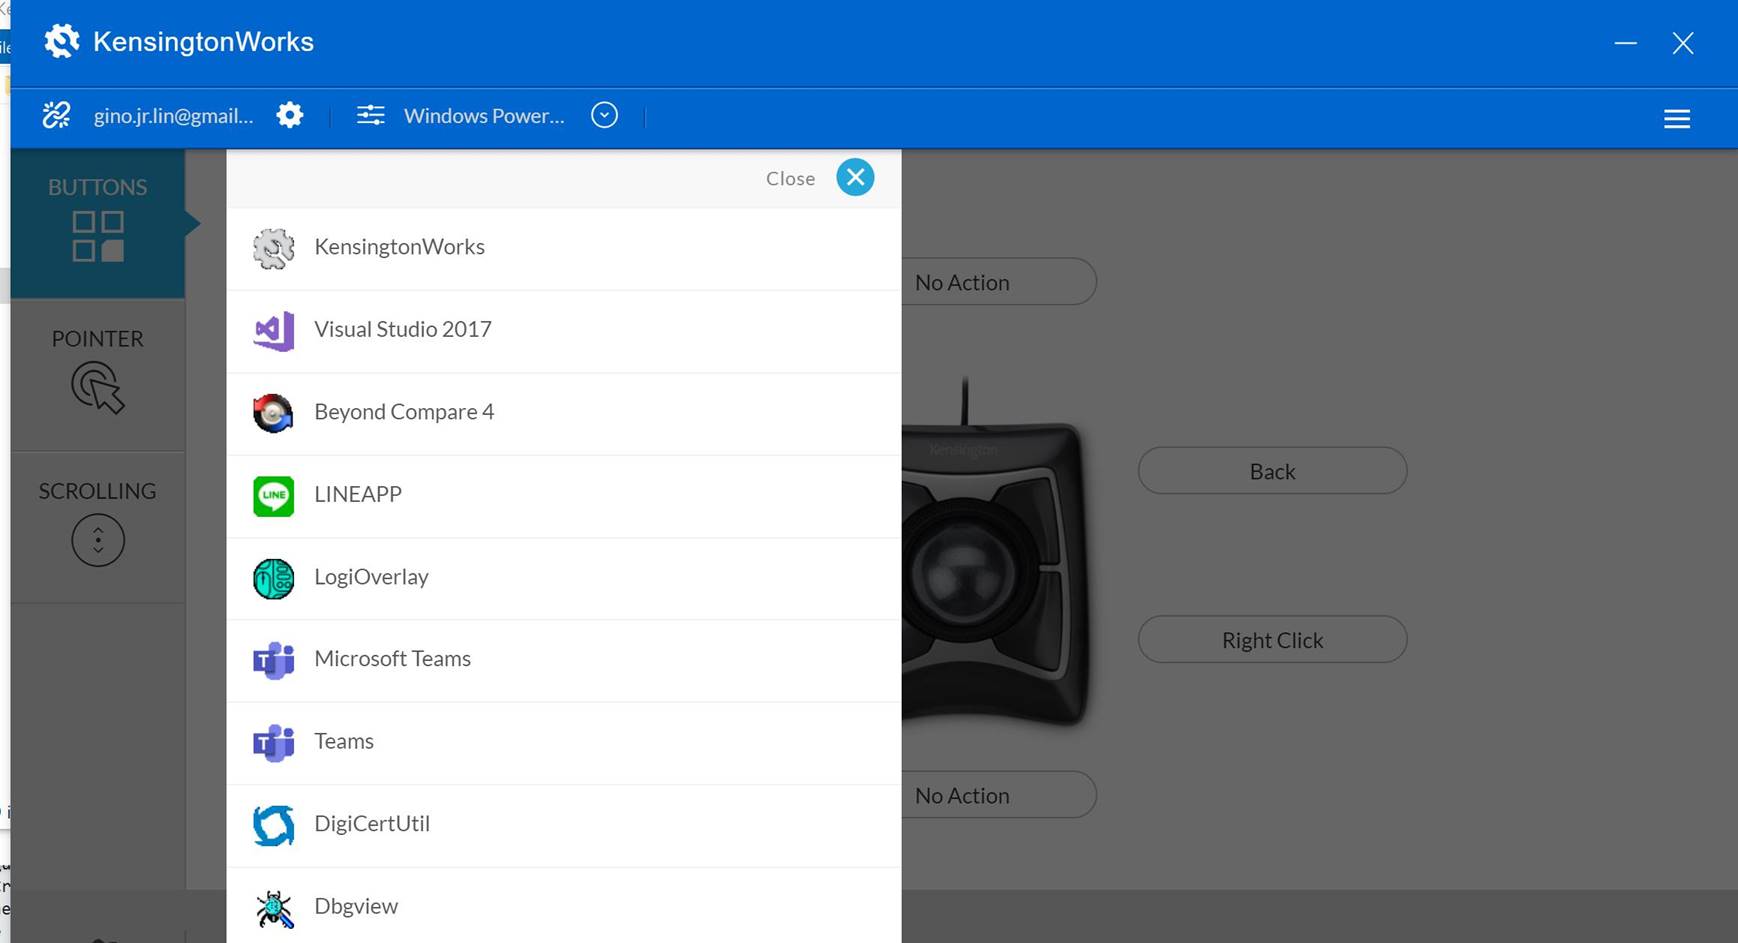Click the KensingtonWorks gear logo in title bar
Image resolution: width=1738 pixels, height=943 pixels.
point(61,41)
